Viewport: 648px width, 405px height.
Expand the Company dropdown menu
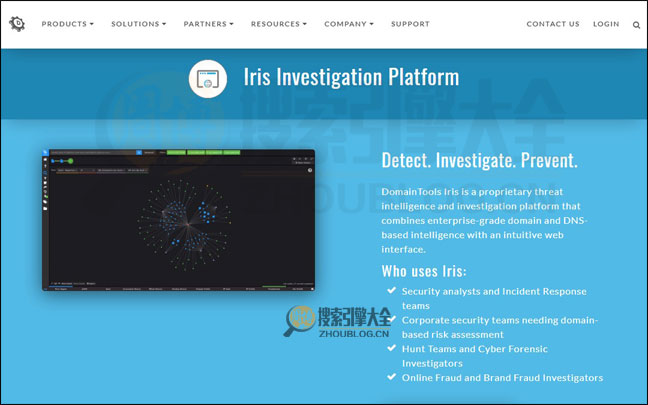point(349,24)
